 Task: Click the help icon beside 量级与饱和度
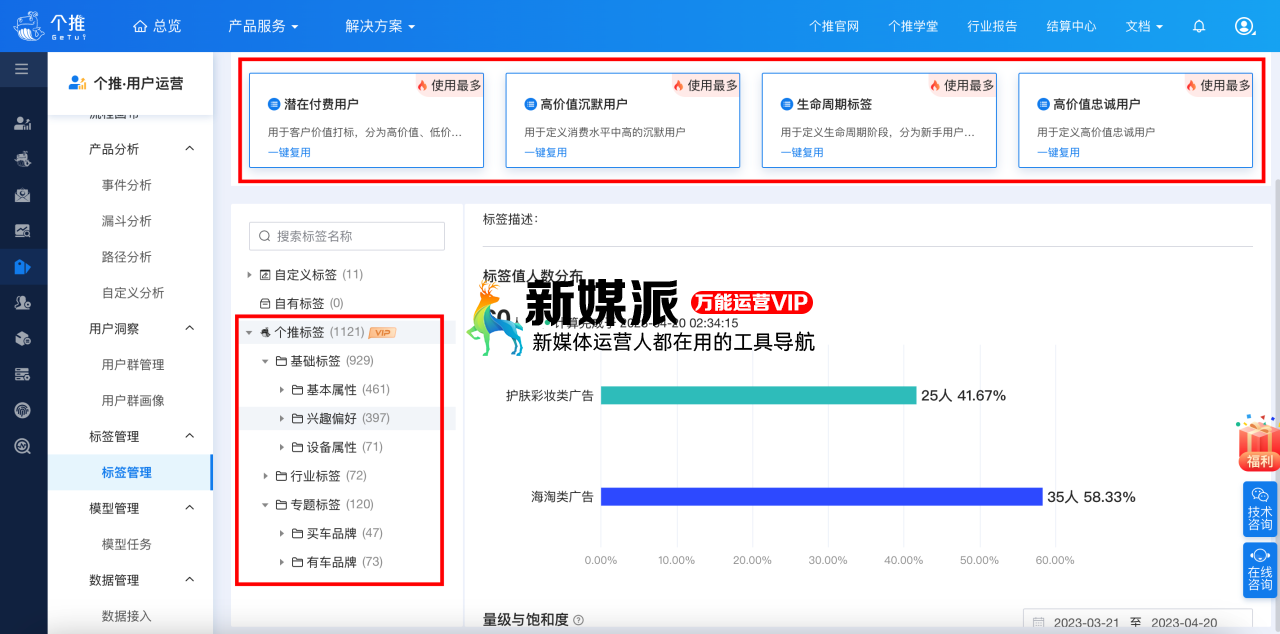coord(579,621)
